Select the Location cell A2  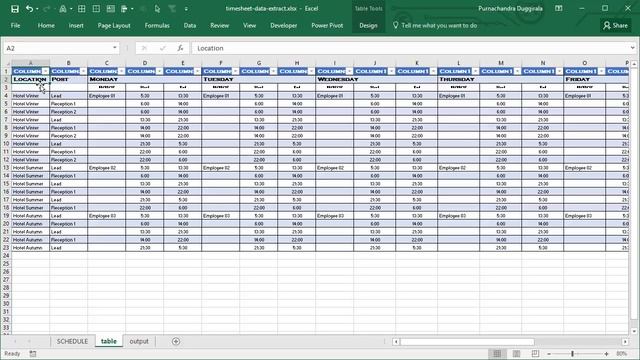tap(31, 79)
